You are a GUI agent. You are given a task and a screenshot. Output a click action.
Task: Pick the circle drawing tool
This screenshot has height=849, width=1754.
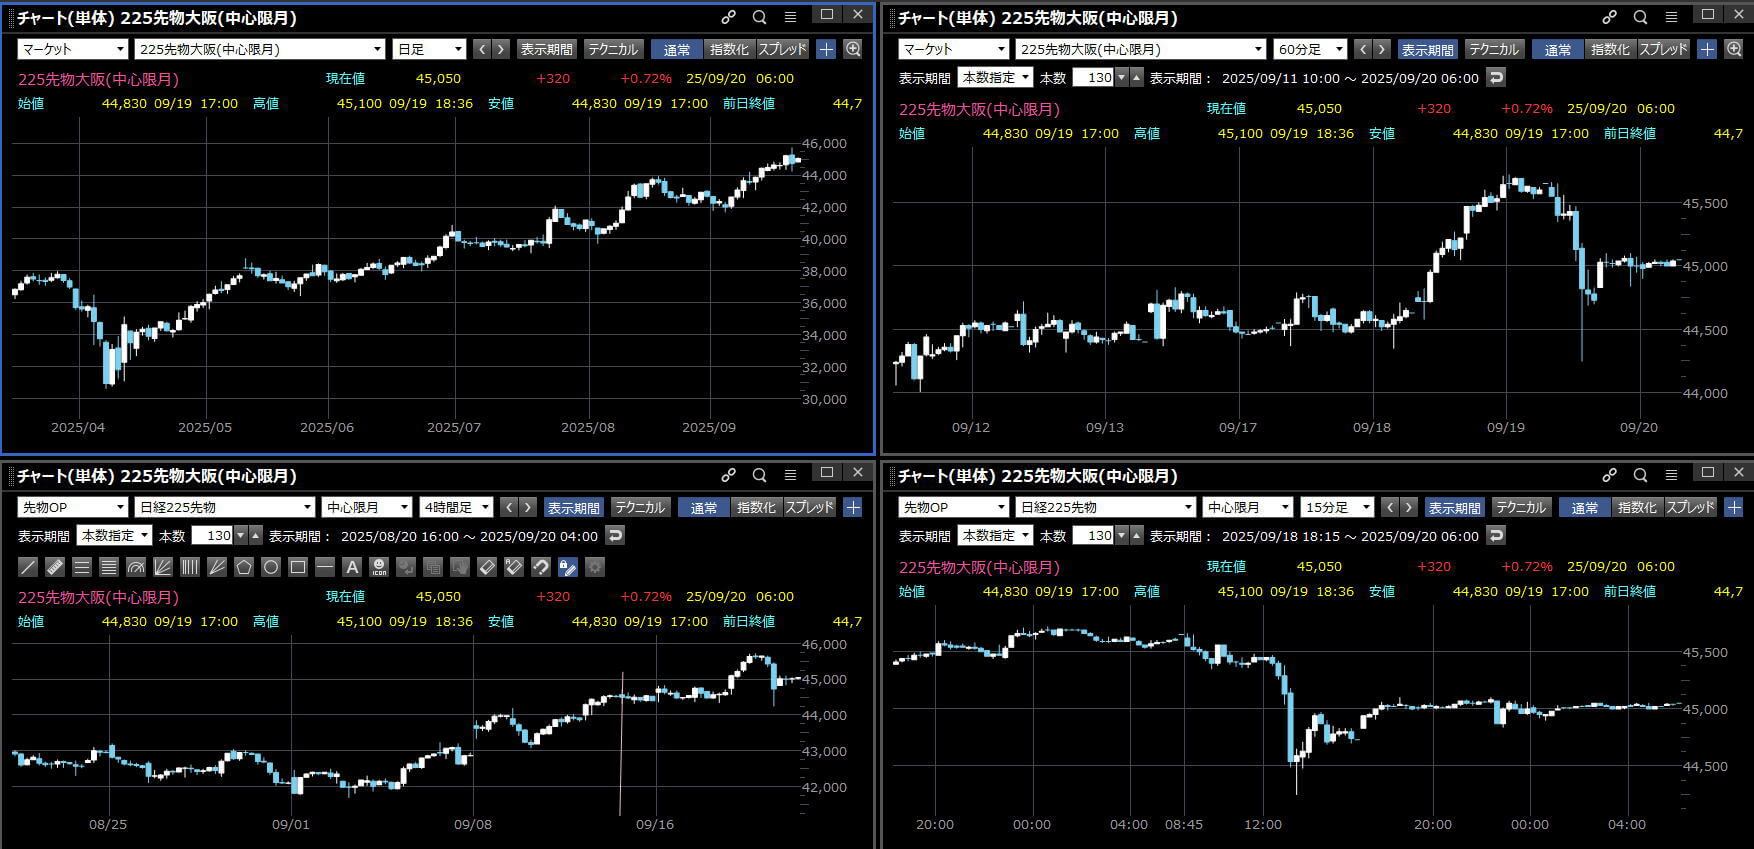[270, 567]
